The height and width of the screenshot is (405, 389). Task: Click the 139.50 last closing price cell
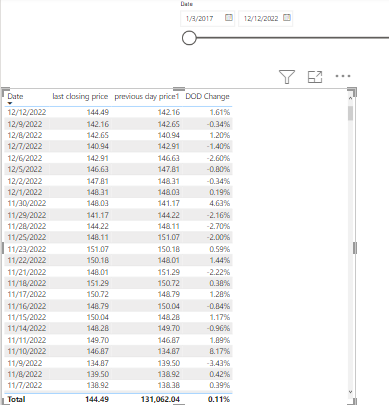click(98, 374)
